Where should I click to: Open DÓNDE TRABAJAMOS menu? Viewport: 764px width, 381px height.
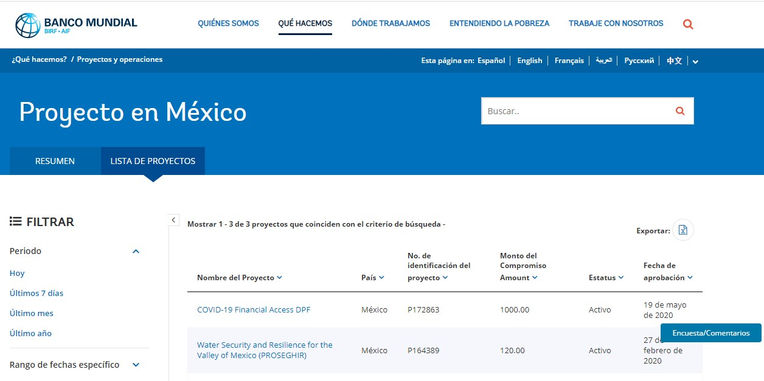(x=391, y=23)
